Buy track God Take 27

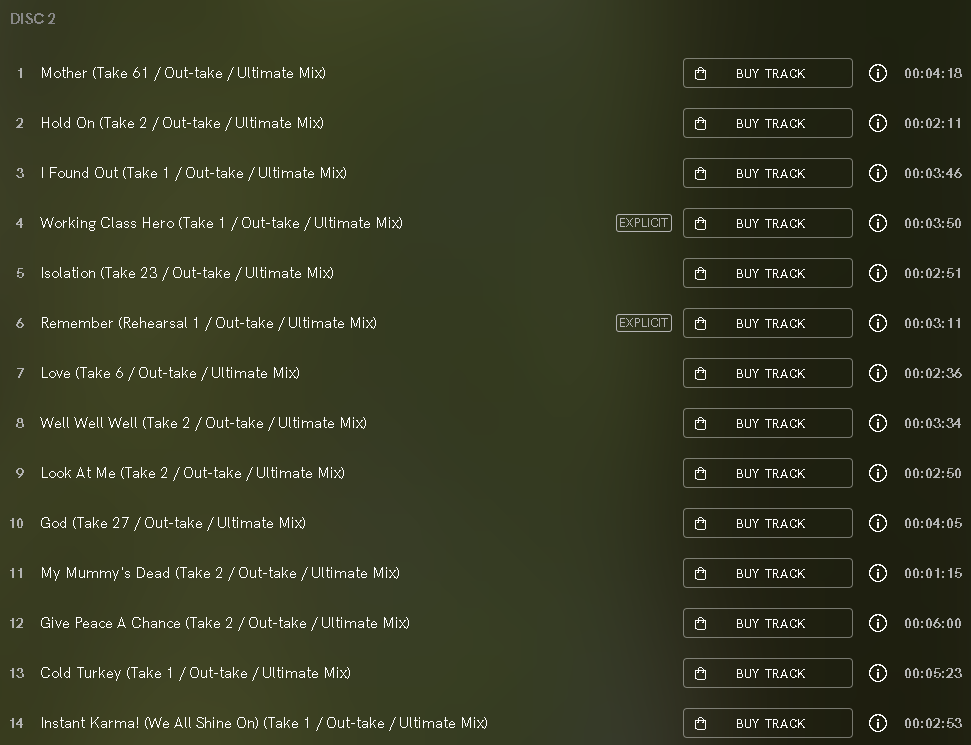coord(768,523)
